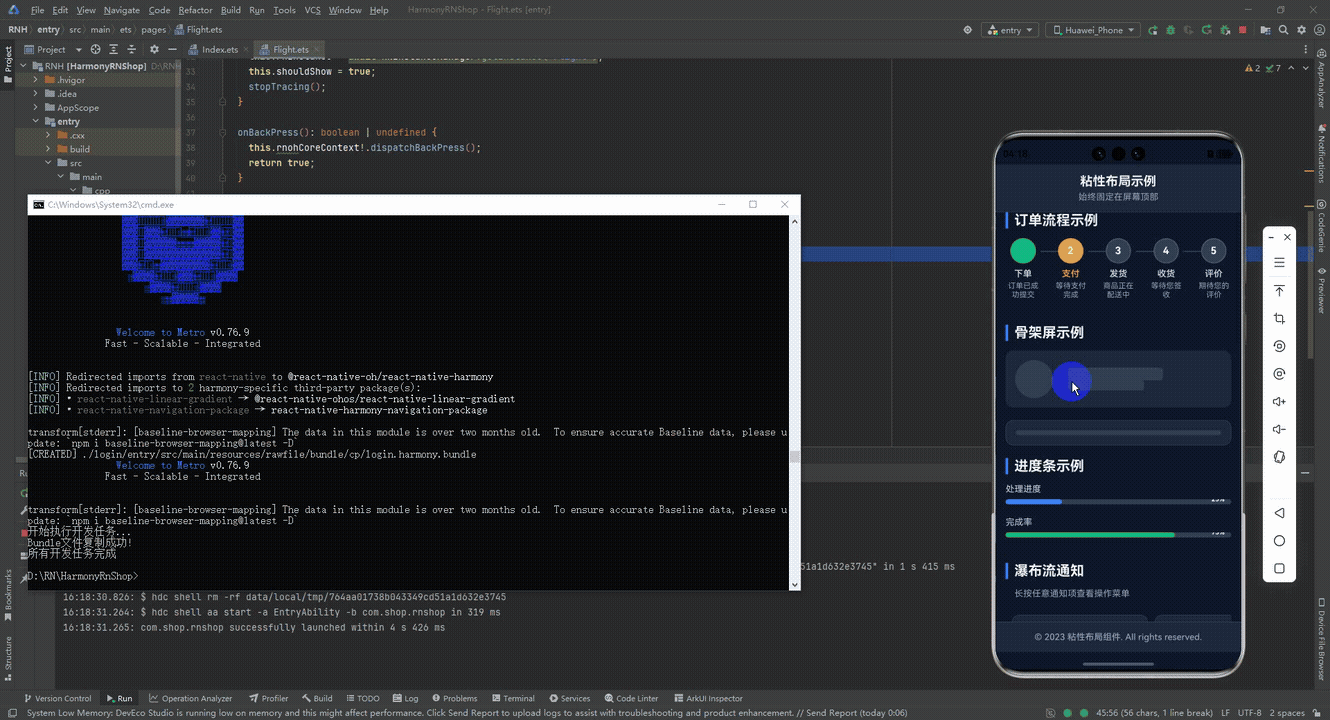Open the search magnifier in top toolbar
The height and width of the screenshot is (720, 1330).
click(x=1283, y=30)
